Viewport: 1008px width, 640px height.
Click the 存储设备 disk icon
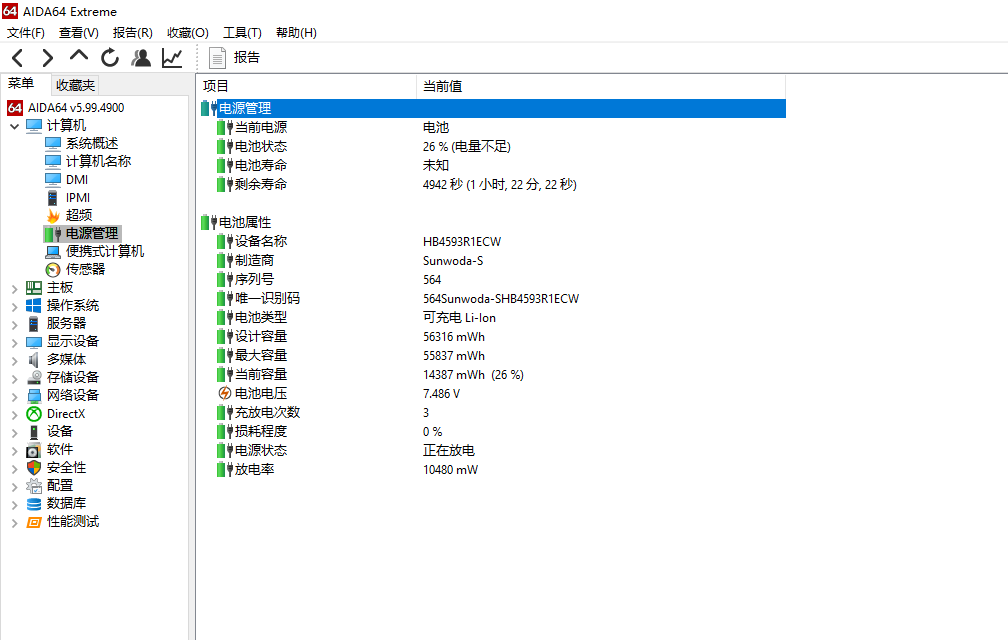(33, 378)
